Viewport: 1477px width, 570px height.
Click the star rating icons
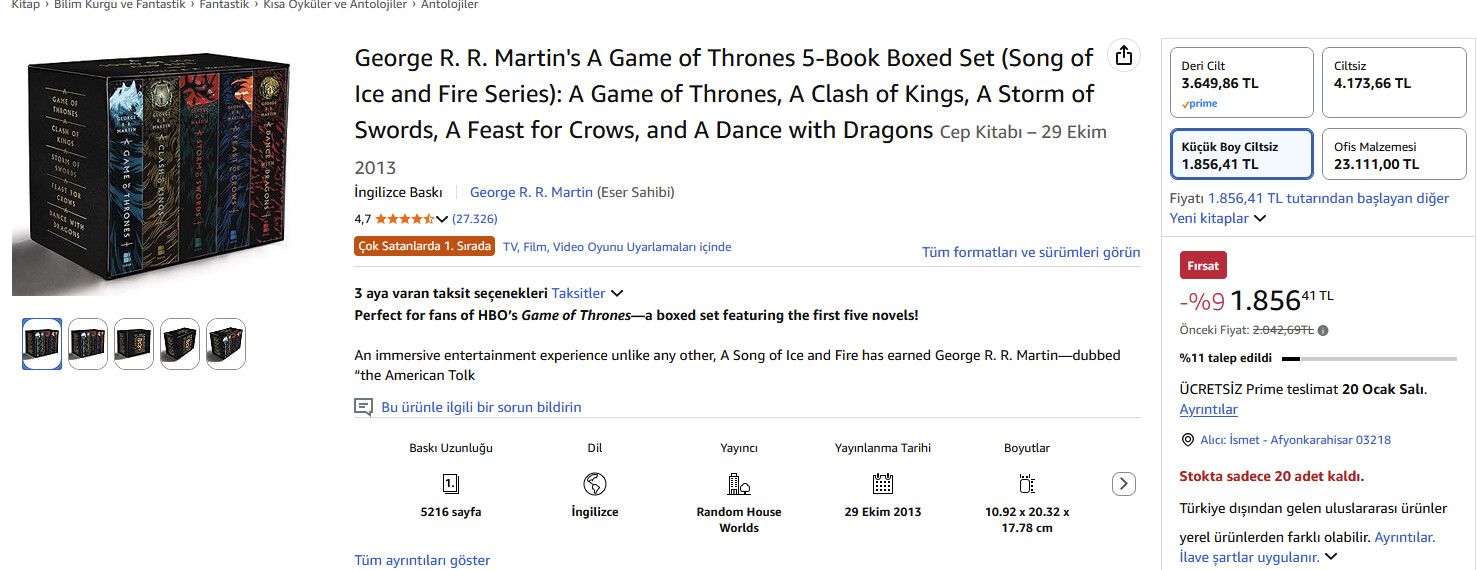tap(404, 219)
